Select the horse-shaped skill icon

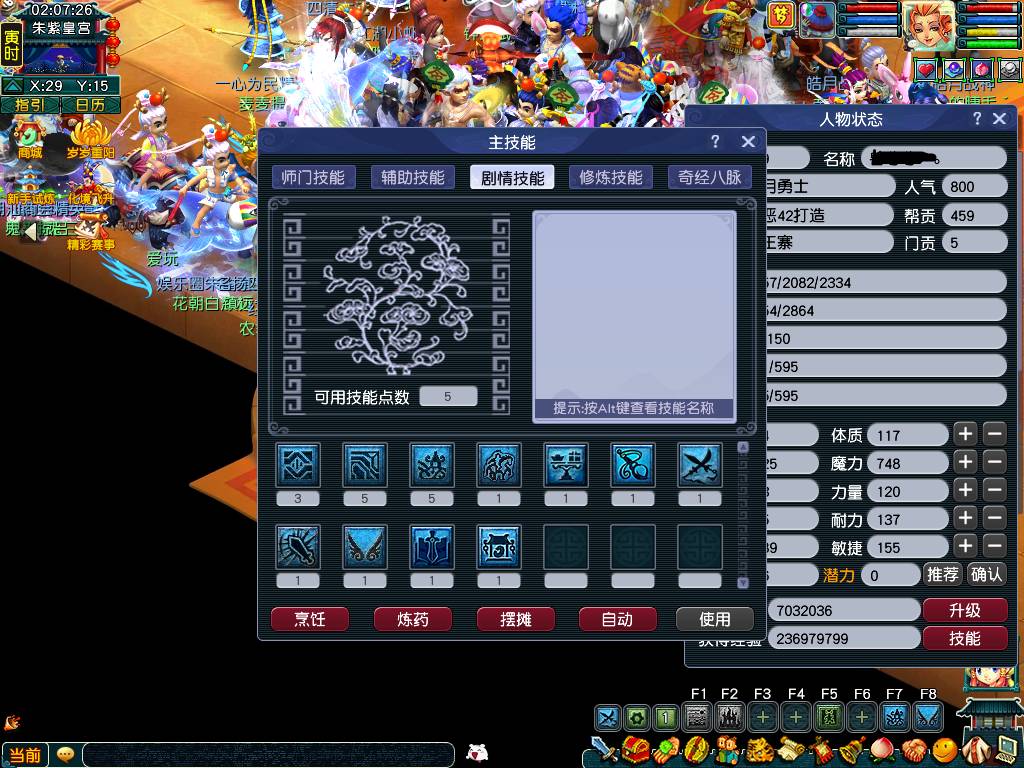coord(499,465)
